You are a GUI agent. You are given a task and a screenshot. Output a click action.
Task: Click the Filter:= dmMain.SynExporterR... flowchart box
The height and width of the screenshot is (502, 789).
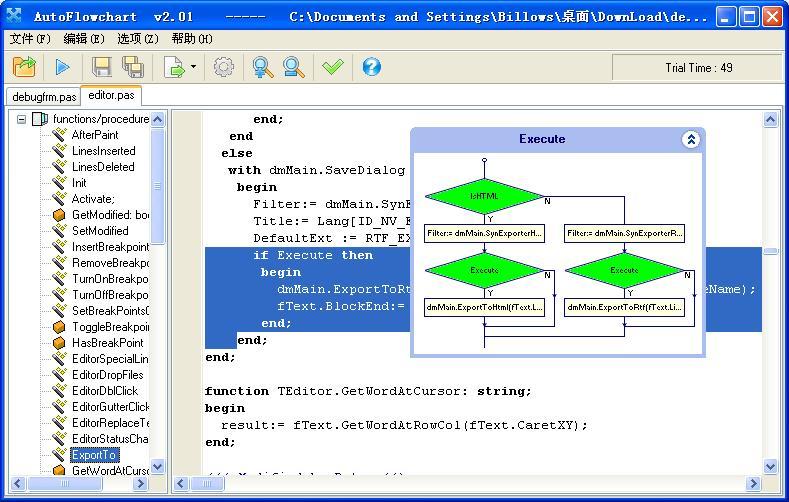click(624, 233)
